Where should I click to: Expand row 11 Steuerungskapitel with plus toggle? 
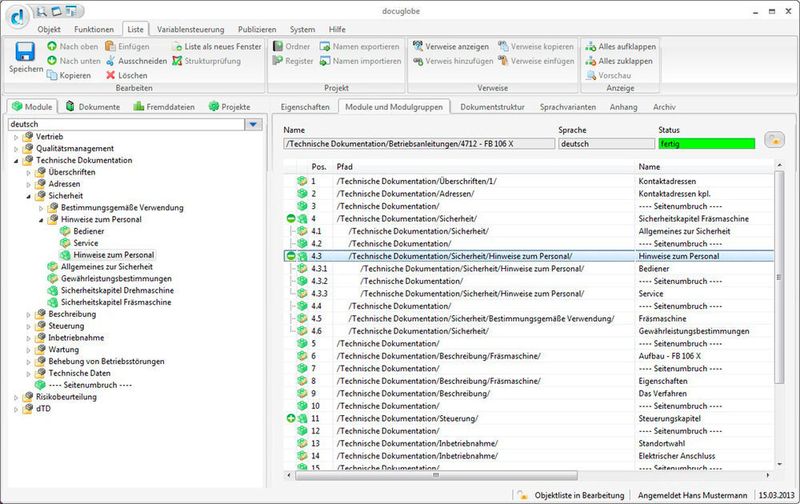[x=290, y=418]
